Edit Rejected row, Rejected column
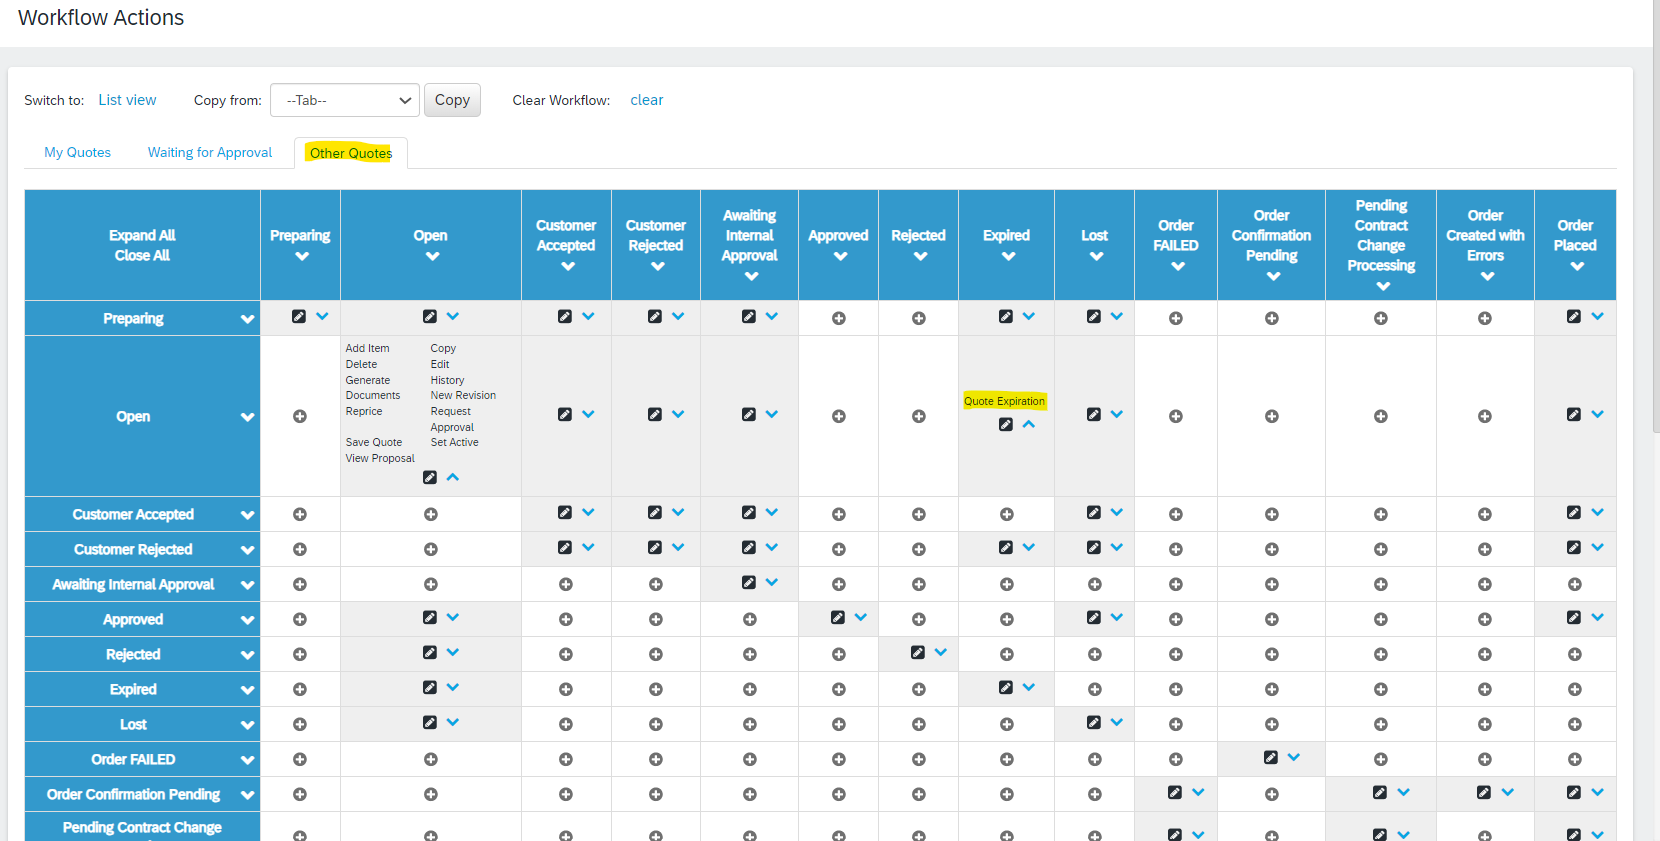 [917, 652]
